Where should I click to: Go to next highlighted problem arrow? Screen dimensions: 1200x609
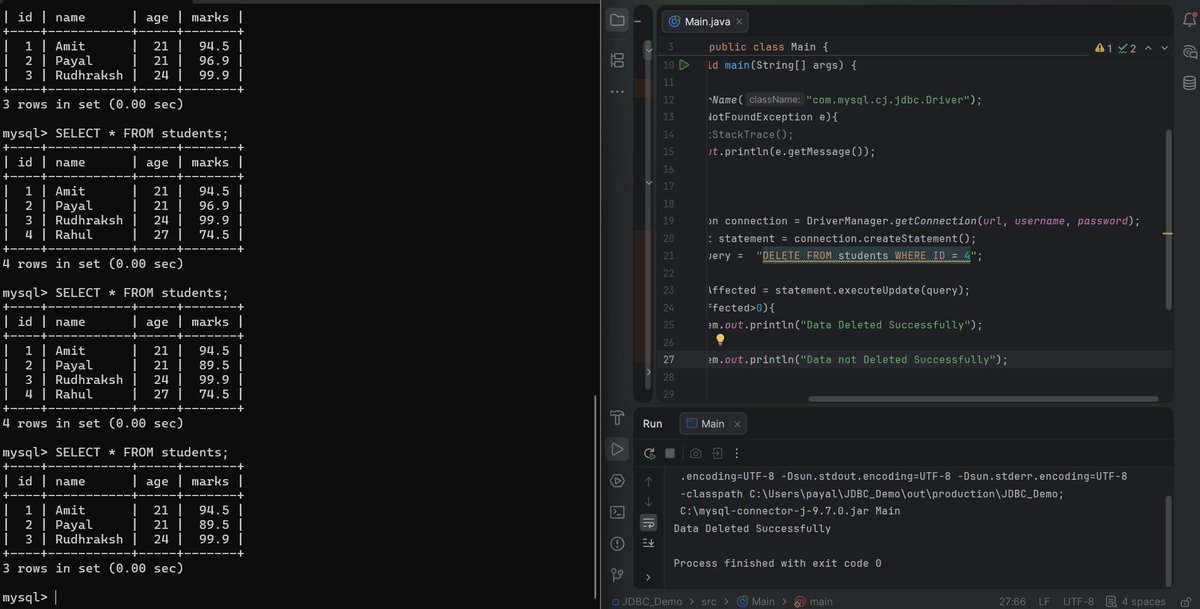coord(1164,47)
